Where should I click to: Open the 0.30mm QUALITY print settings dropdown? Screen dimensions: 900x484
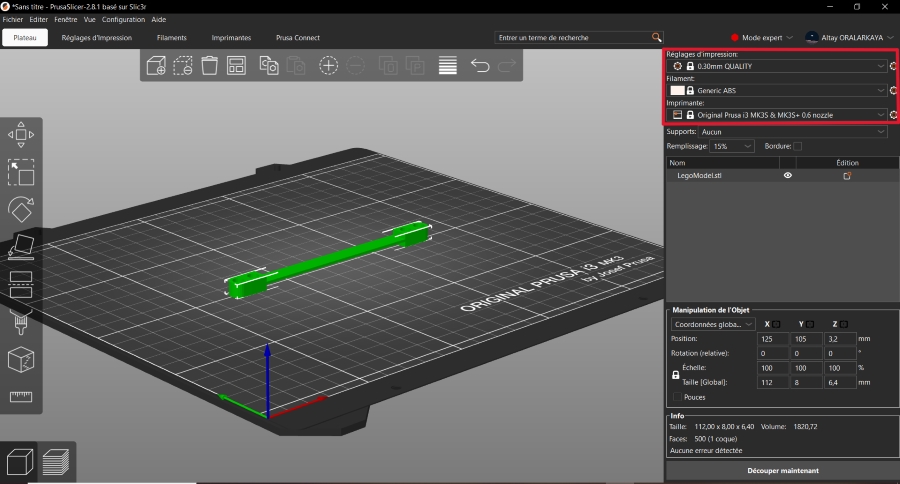tap(778, 66)
